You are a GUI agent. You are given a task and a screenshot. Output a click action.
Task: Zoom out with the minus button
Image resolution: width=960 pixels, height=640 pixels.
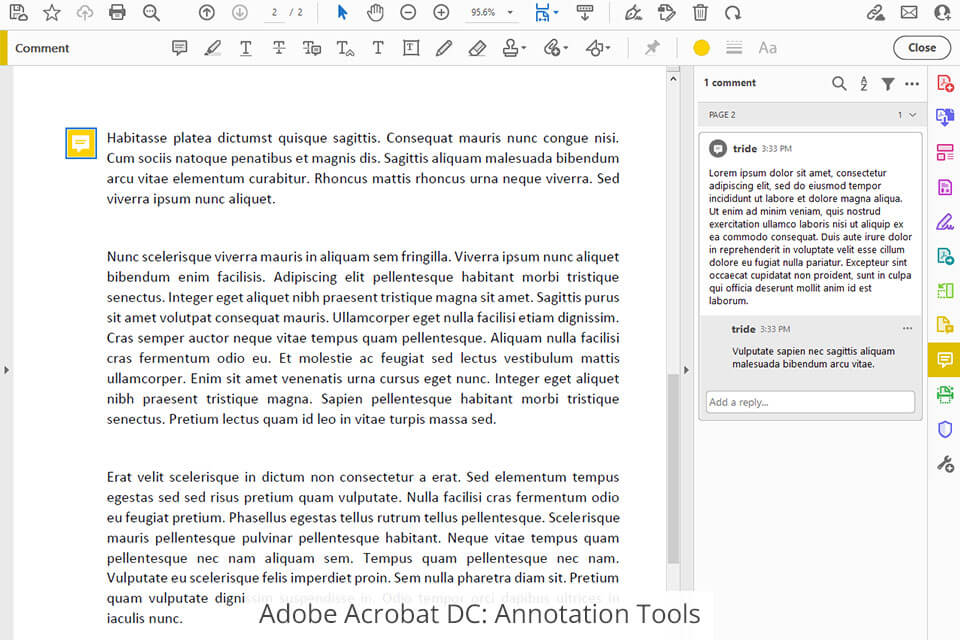coord(408,12)
